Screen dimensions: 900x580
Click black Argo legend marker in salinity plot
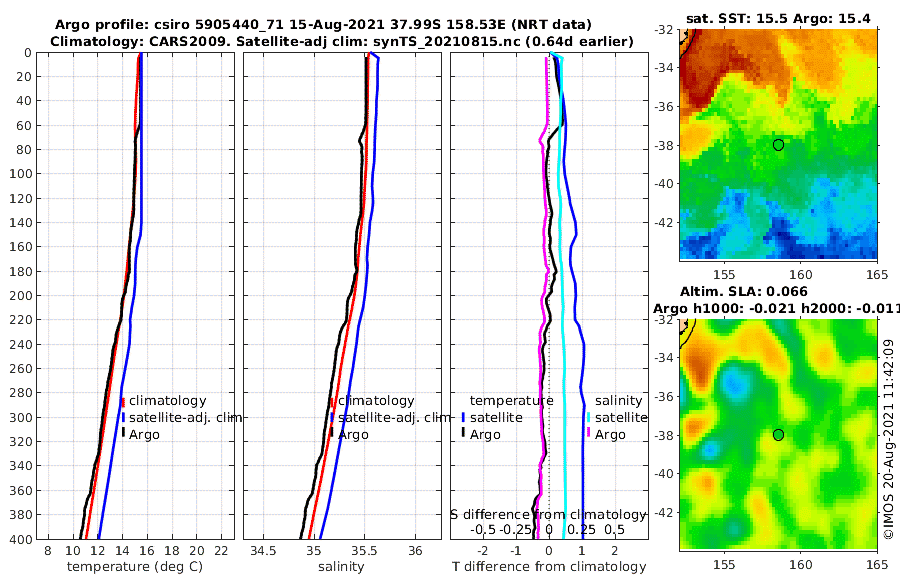pos(331,434)
